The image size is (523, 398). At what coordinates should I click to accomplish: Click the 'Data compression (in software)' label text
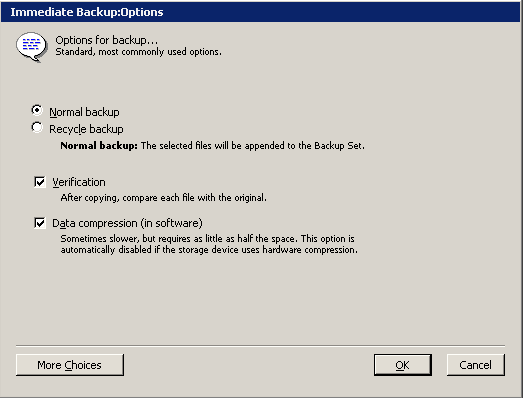pos(127,223)
